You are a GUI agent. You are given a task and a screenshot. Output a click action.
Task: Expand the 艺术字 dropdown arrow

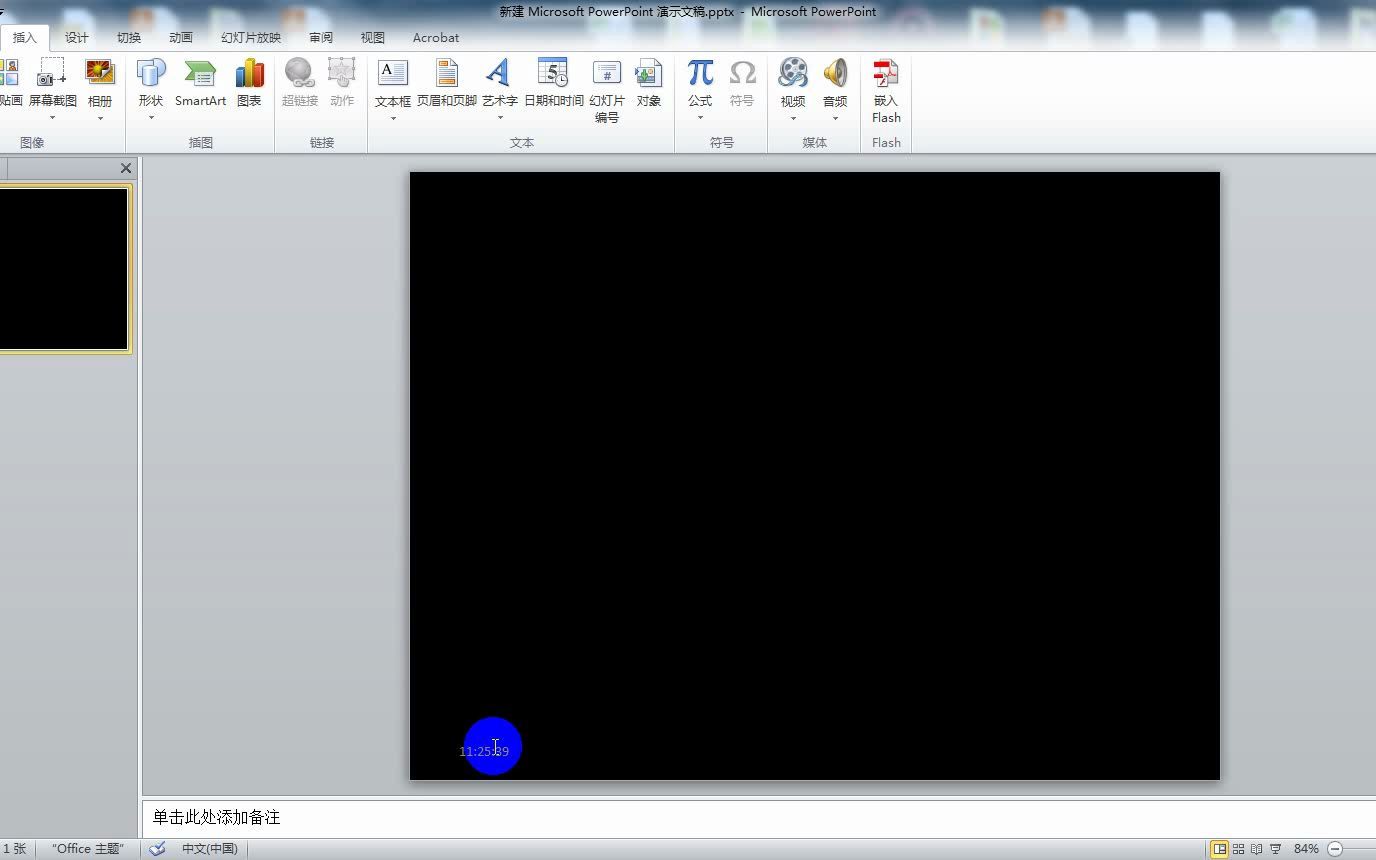pos(500,118)
